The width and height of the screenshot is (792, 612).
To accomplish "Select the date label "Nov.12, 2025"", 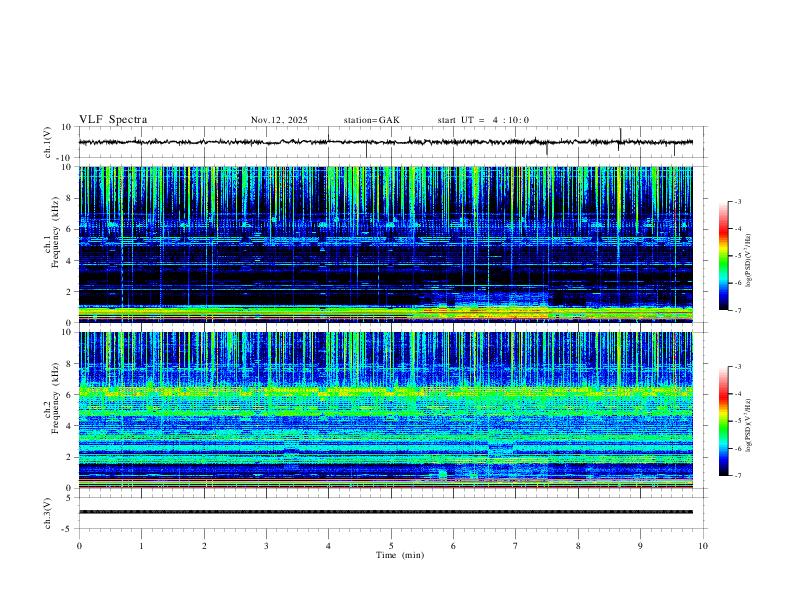I will coord(279,120).
